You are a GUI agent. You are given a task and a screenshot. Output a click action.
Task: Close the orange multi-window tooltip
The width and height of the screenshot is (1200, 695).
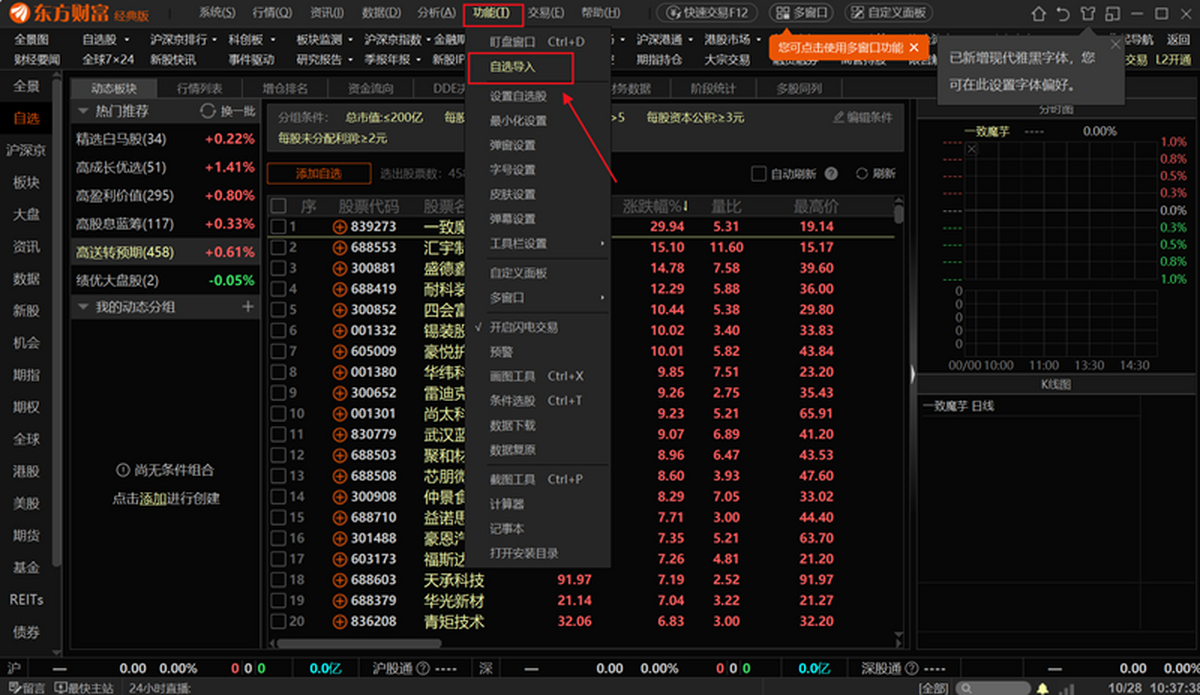point(914,48)
